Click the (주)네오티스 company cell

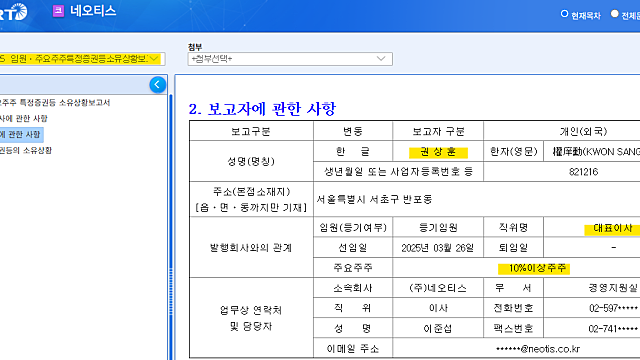[438, 288]
